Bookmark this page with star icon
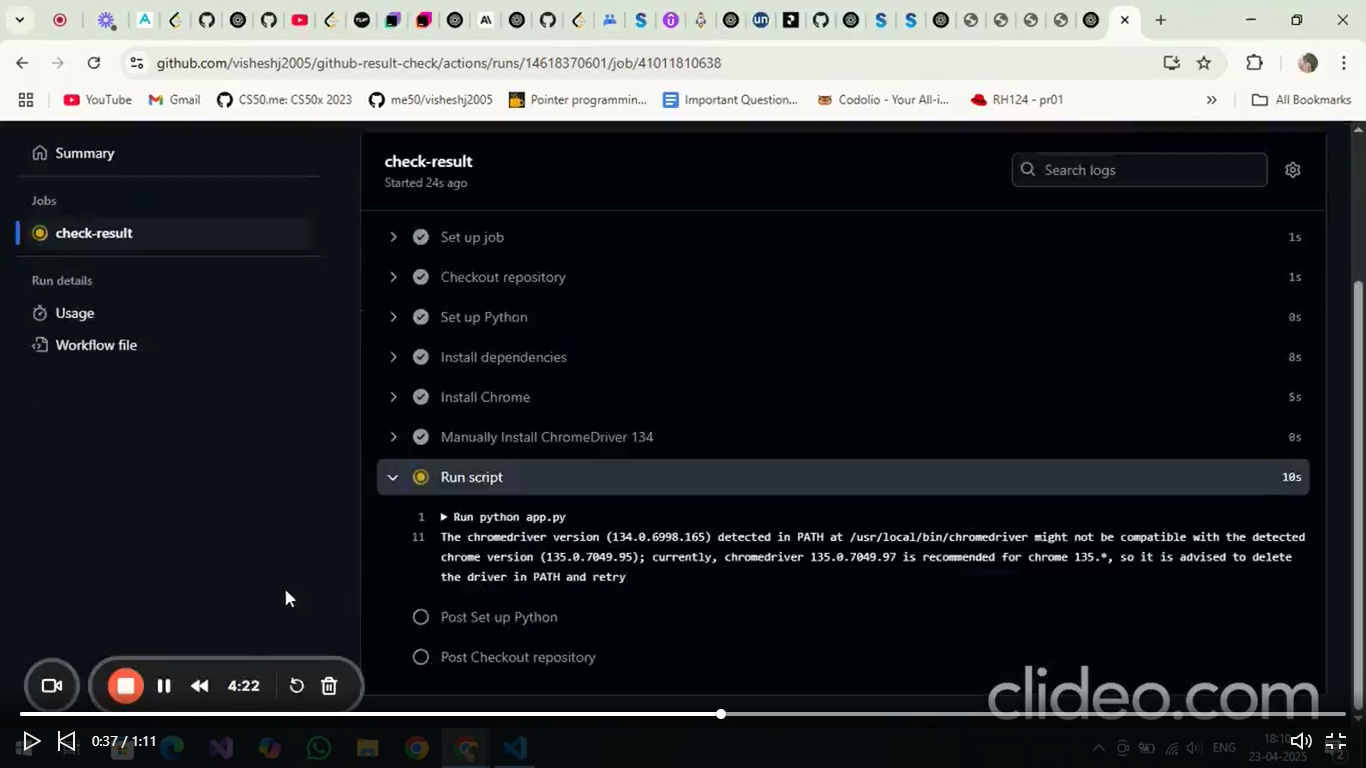 1204,63
